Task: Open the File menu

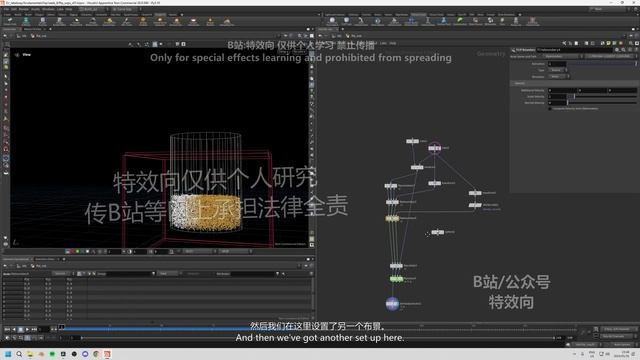Action: [x=7, y=9]
